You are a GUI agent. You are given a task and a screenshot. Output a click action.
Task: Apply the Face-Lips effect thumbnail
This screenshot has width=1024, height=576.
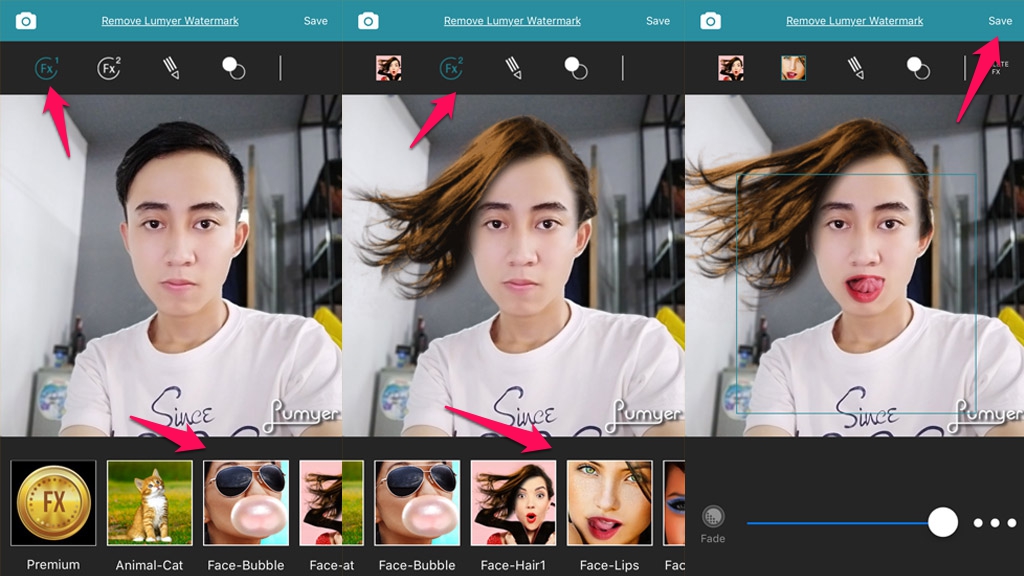609,503
